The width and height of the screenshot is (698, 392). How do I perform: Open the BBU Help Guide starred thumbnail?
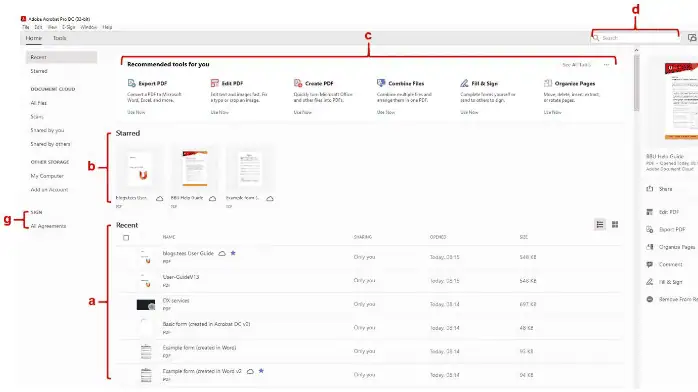[195, 168]
